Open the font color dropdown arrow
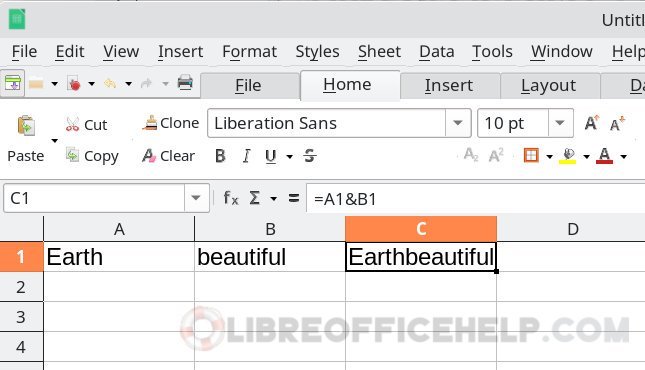 coord(624,156)
